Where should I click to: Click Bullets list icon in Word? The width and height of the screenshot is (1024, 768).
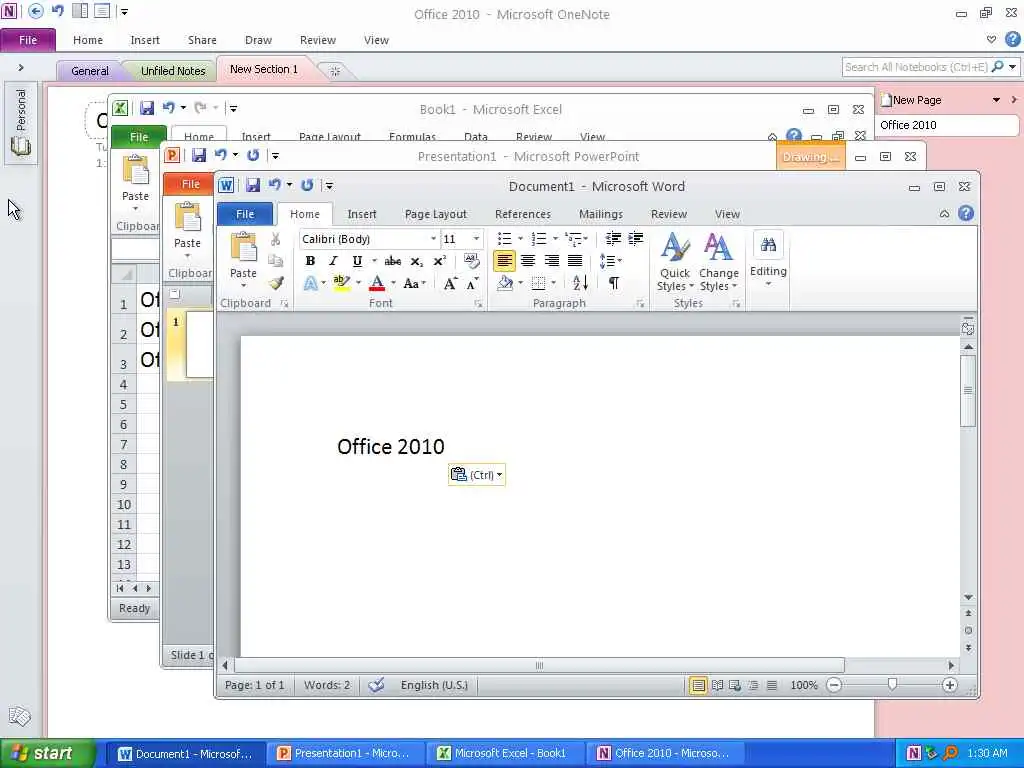click(x=505, y=238)
